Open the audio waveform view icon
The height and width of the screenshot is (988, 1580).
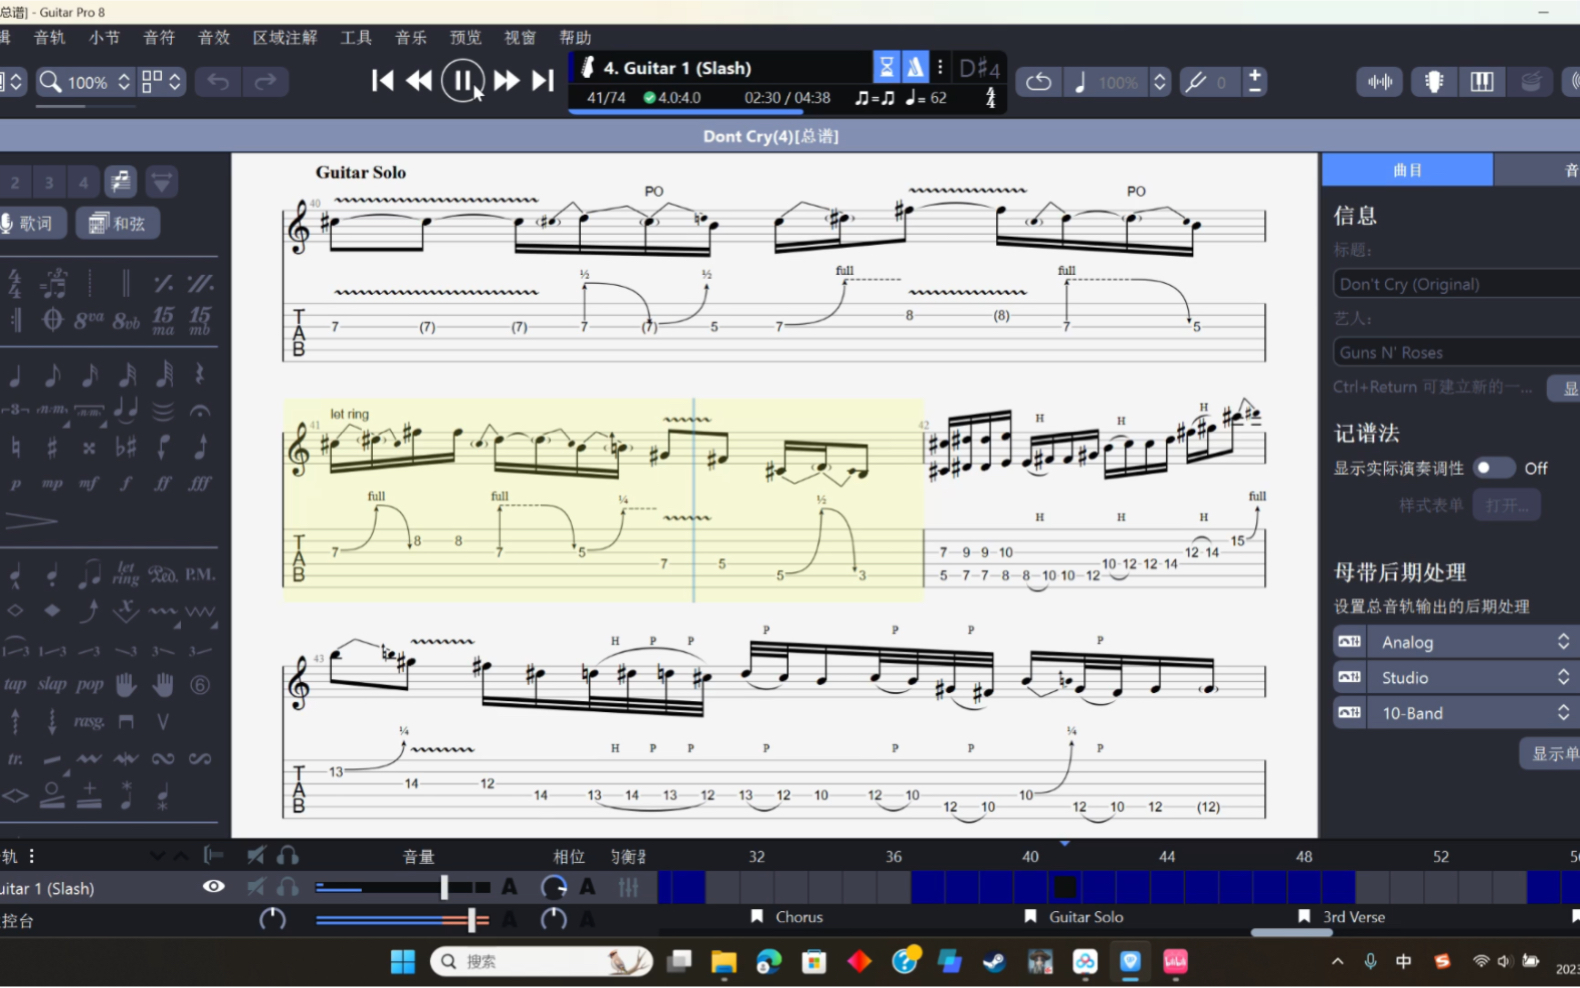click(1380, 82)
